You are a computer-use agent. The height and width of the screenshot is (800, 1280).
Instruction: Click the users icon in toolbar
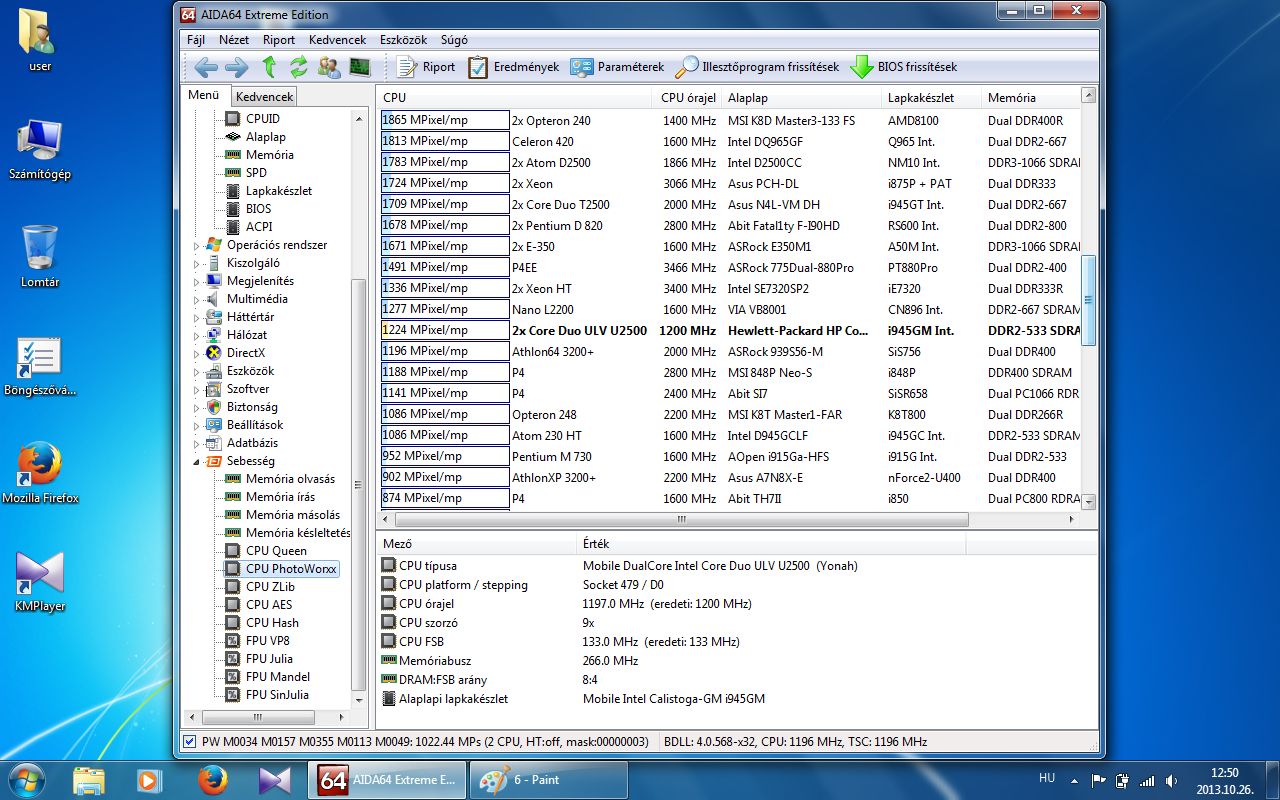(x=329, y=67)
